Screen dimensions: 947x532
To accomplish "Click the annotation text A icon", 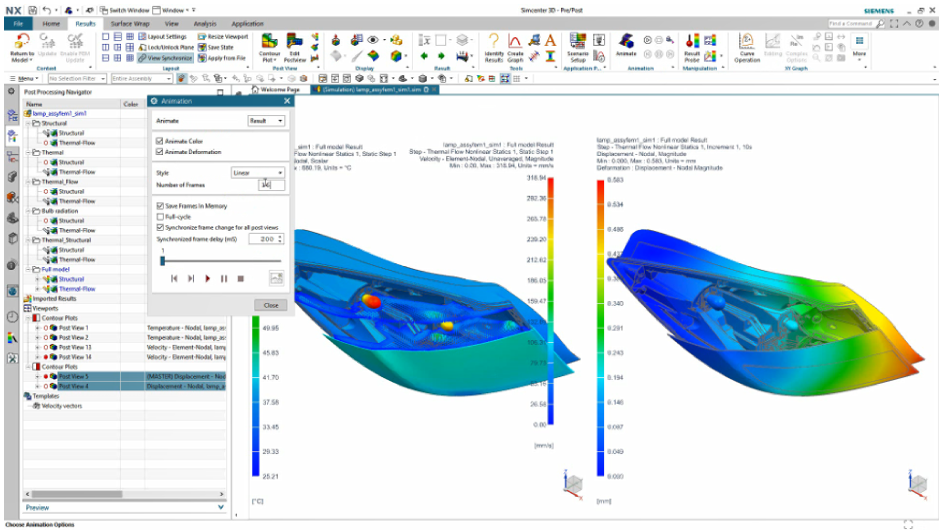I will pos(550,40).
